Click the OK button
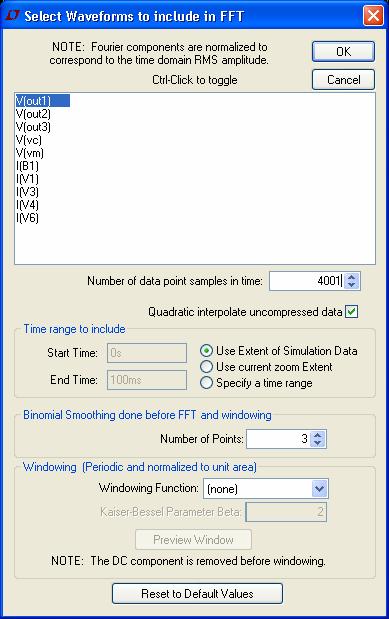This screenshot has width=389, height=619. 343,52
